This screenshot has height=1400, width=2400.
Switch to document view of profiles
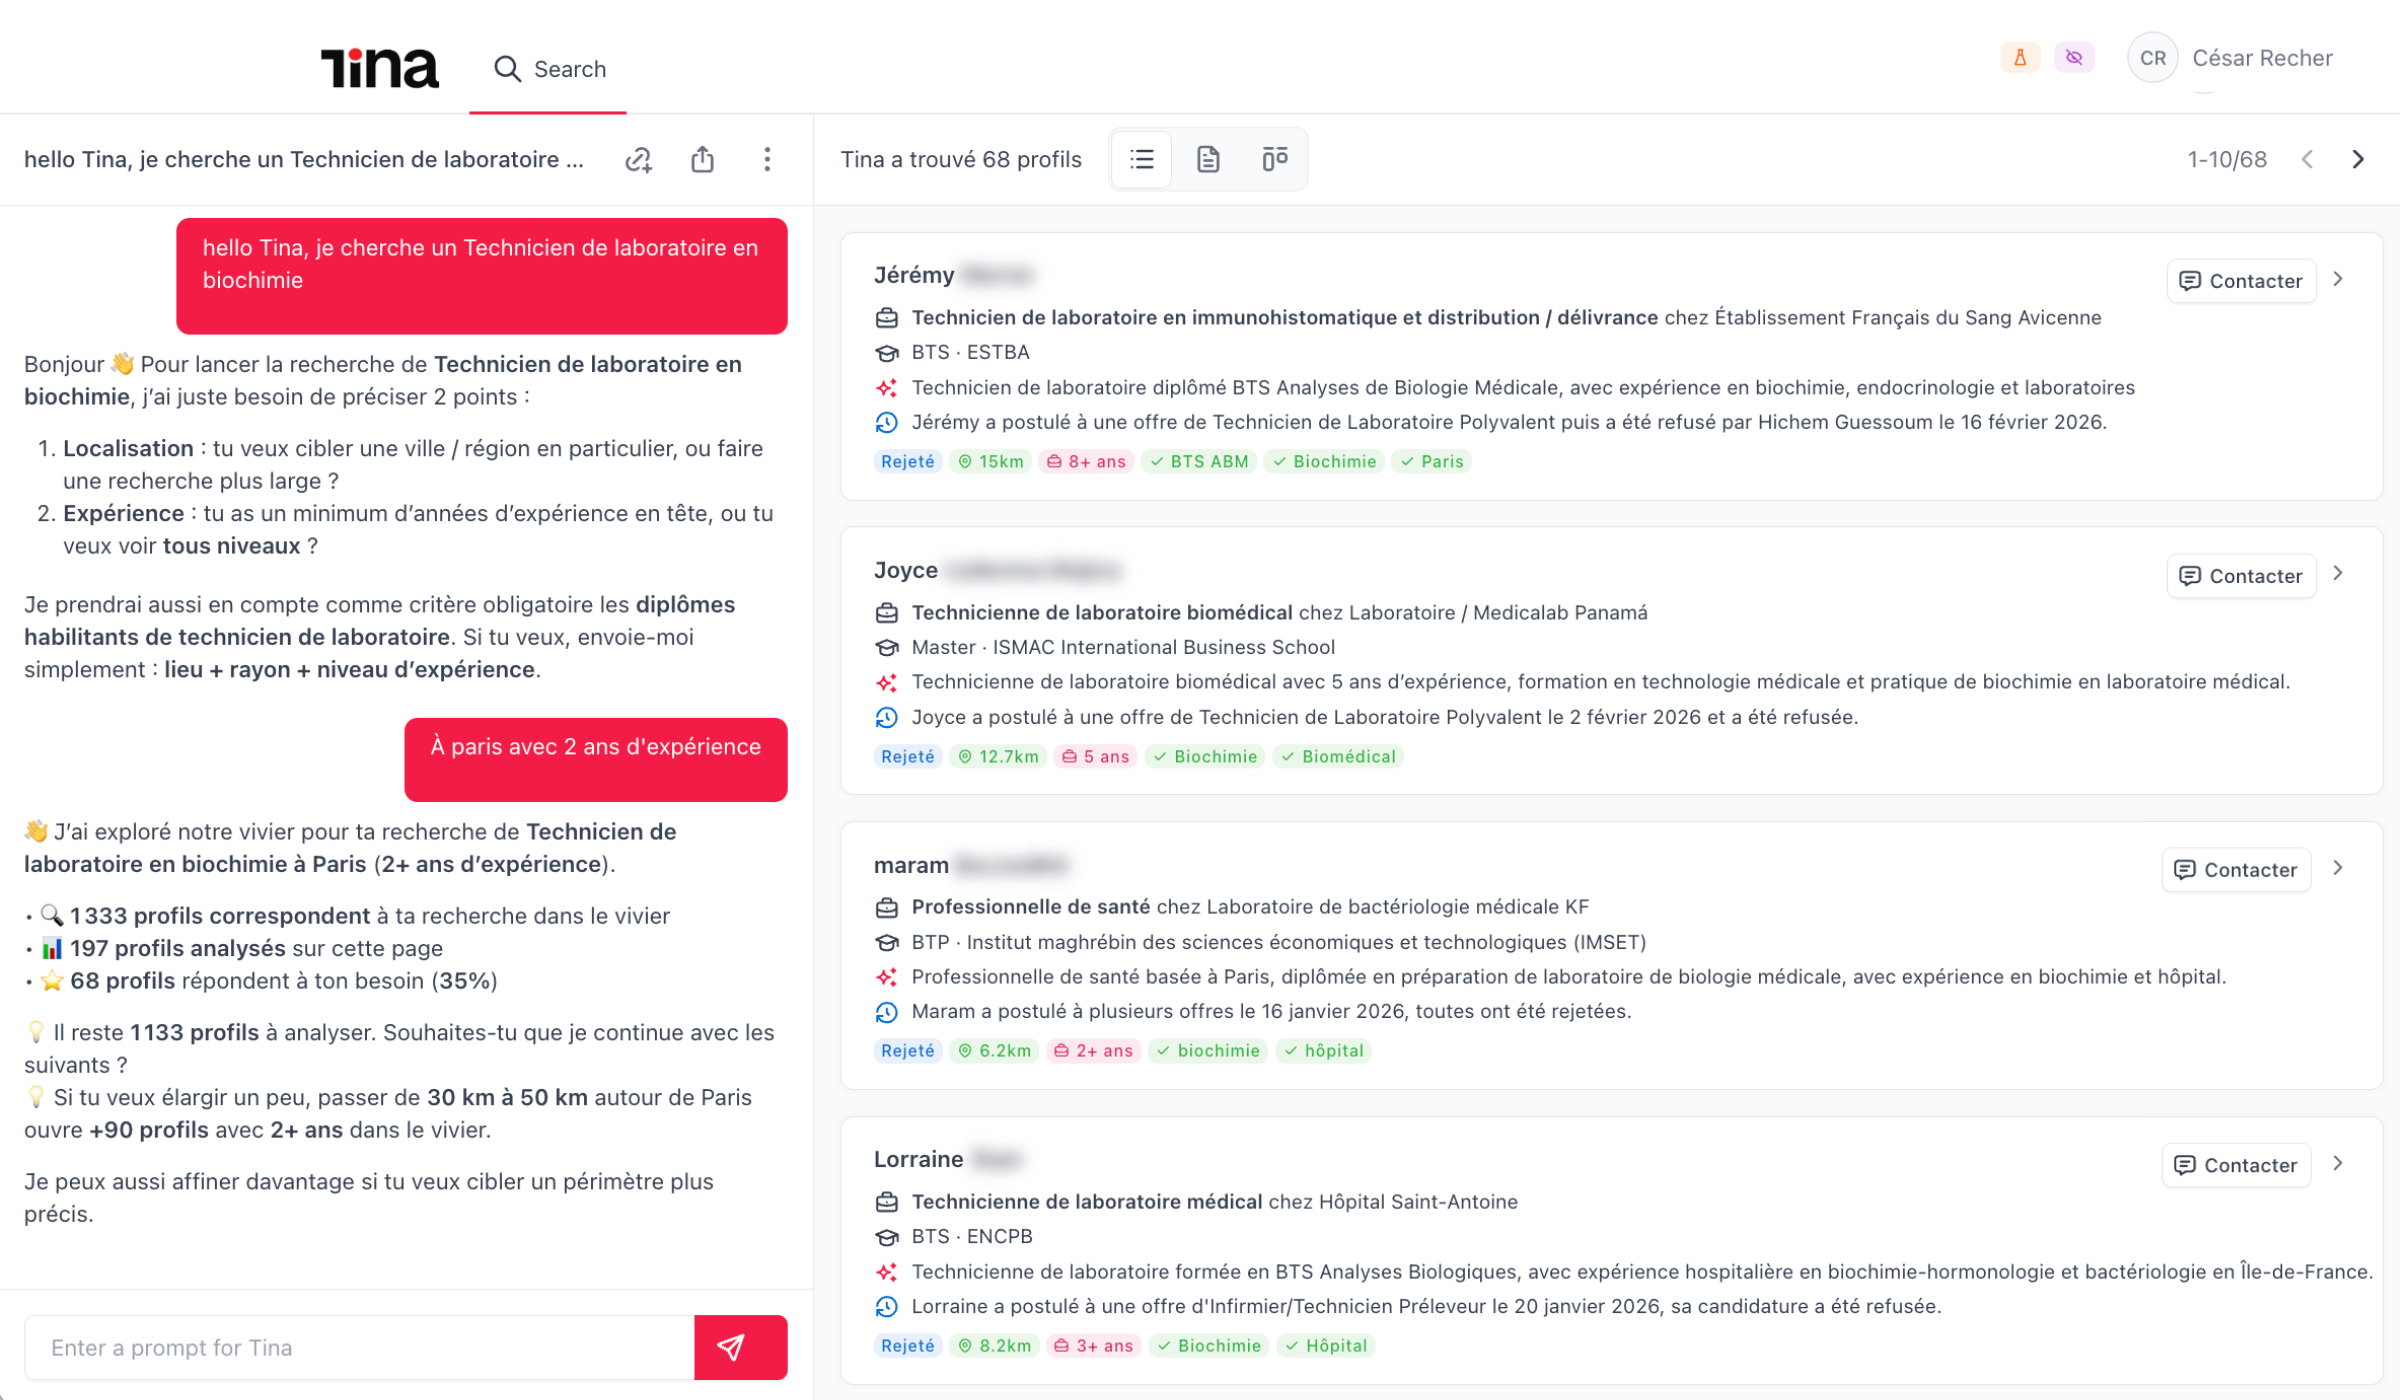(1208, 159)
